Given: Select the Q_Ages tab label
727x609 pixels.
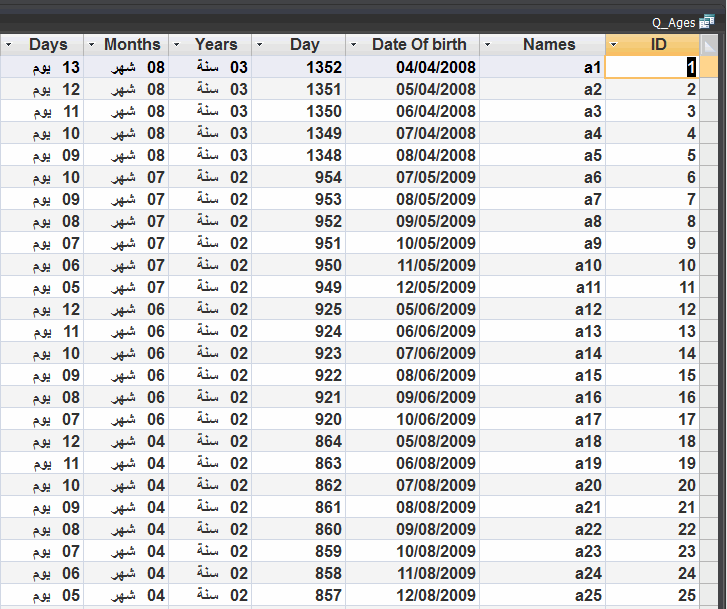Looking at the screenshot, I should coord(674,23).
